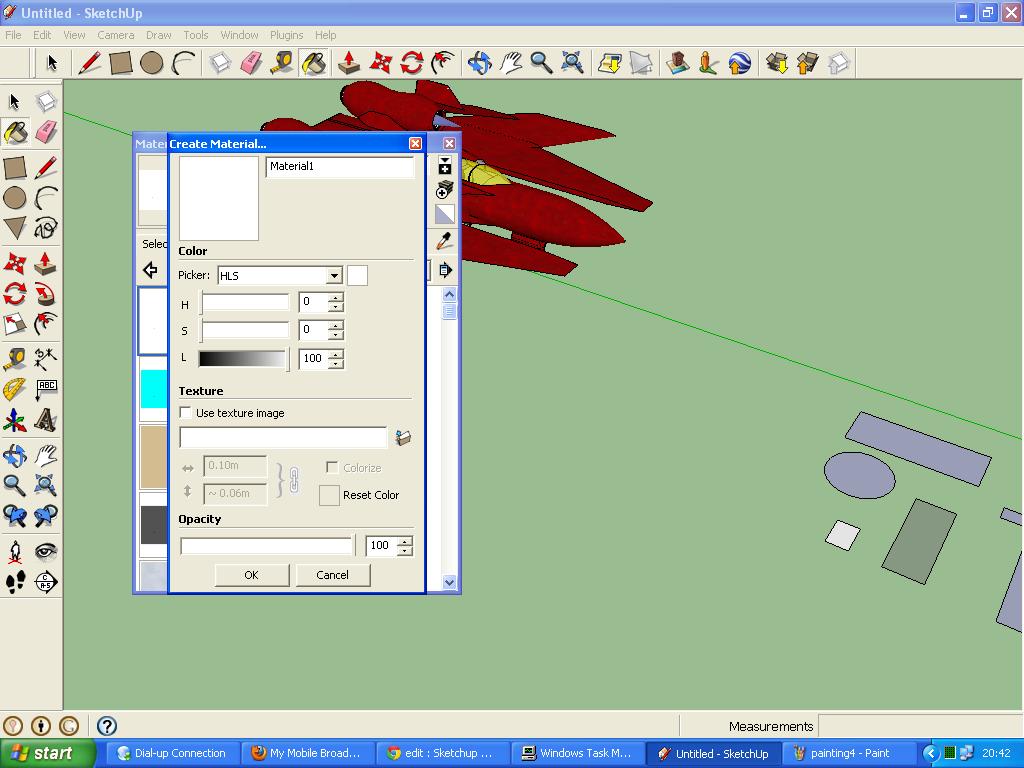Select the Look Around eye tool
Screen dimensions: 1024x768
tap(46, 552)
